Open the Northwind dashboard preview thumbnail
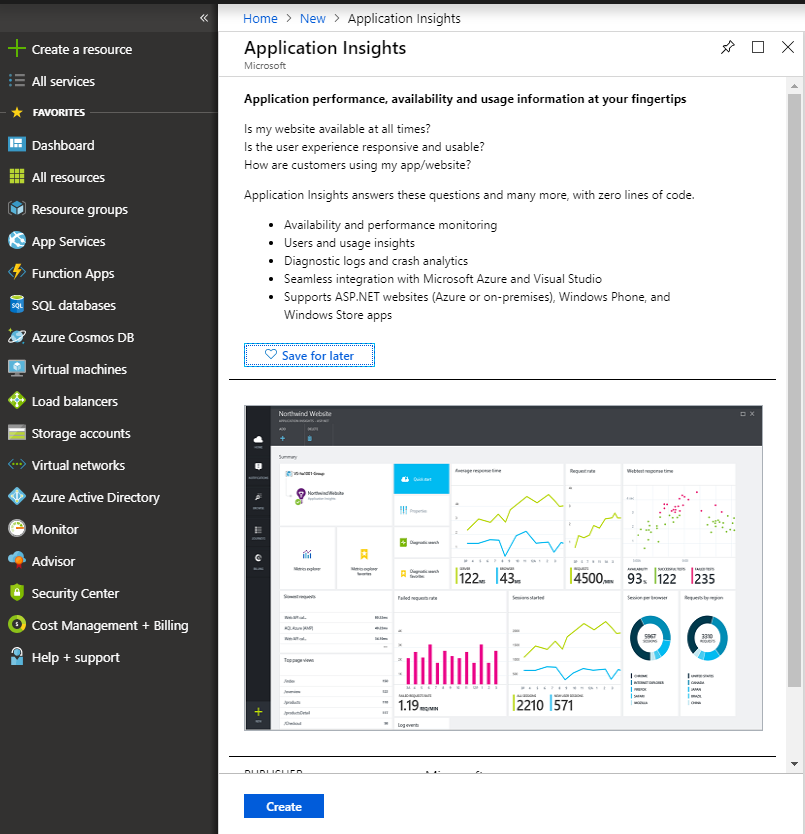Image resolution: width=805 pixels, height=834 pixels. (x=503, y=568)
